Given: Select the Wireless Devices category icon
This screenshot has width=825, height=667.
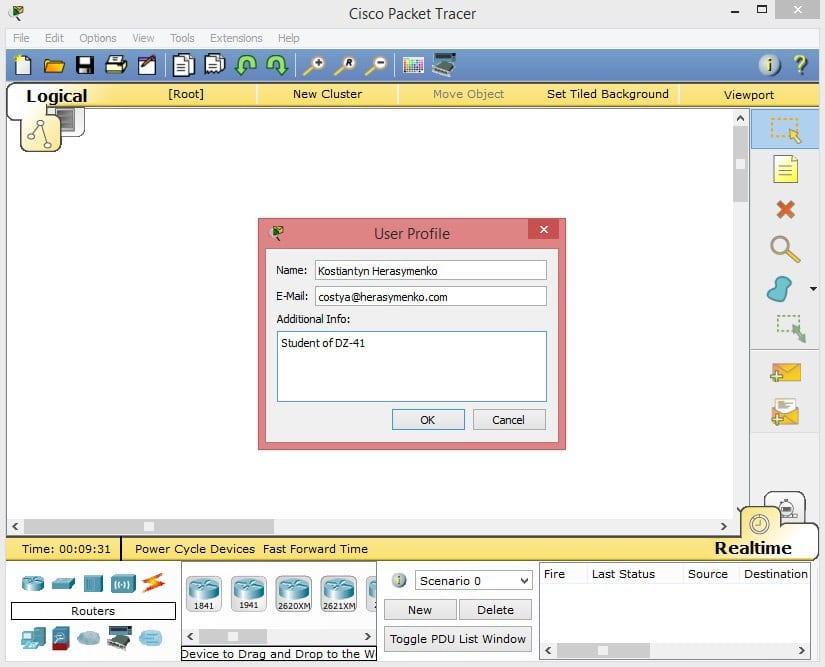Looking at the screenshot, I should (x=123, y=583).
